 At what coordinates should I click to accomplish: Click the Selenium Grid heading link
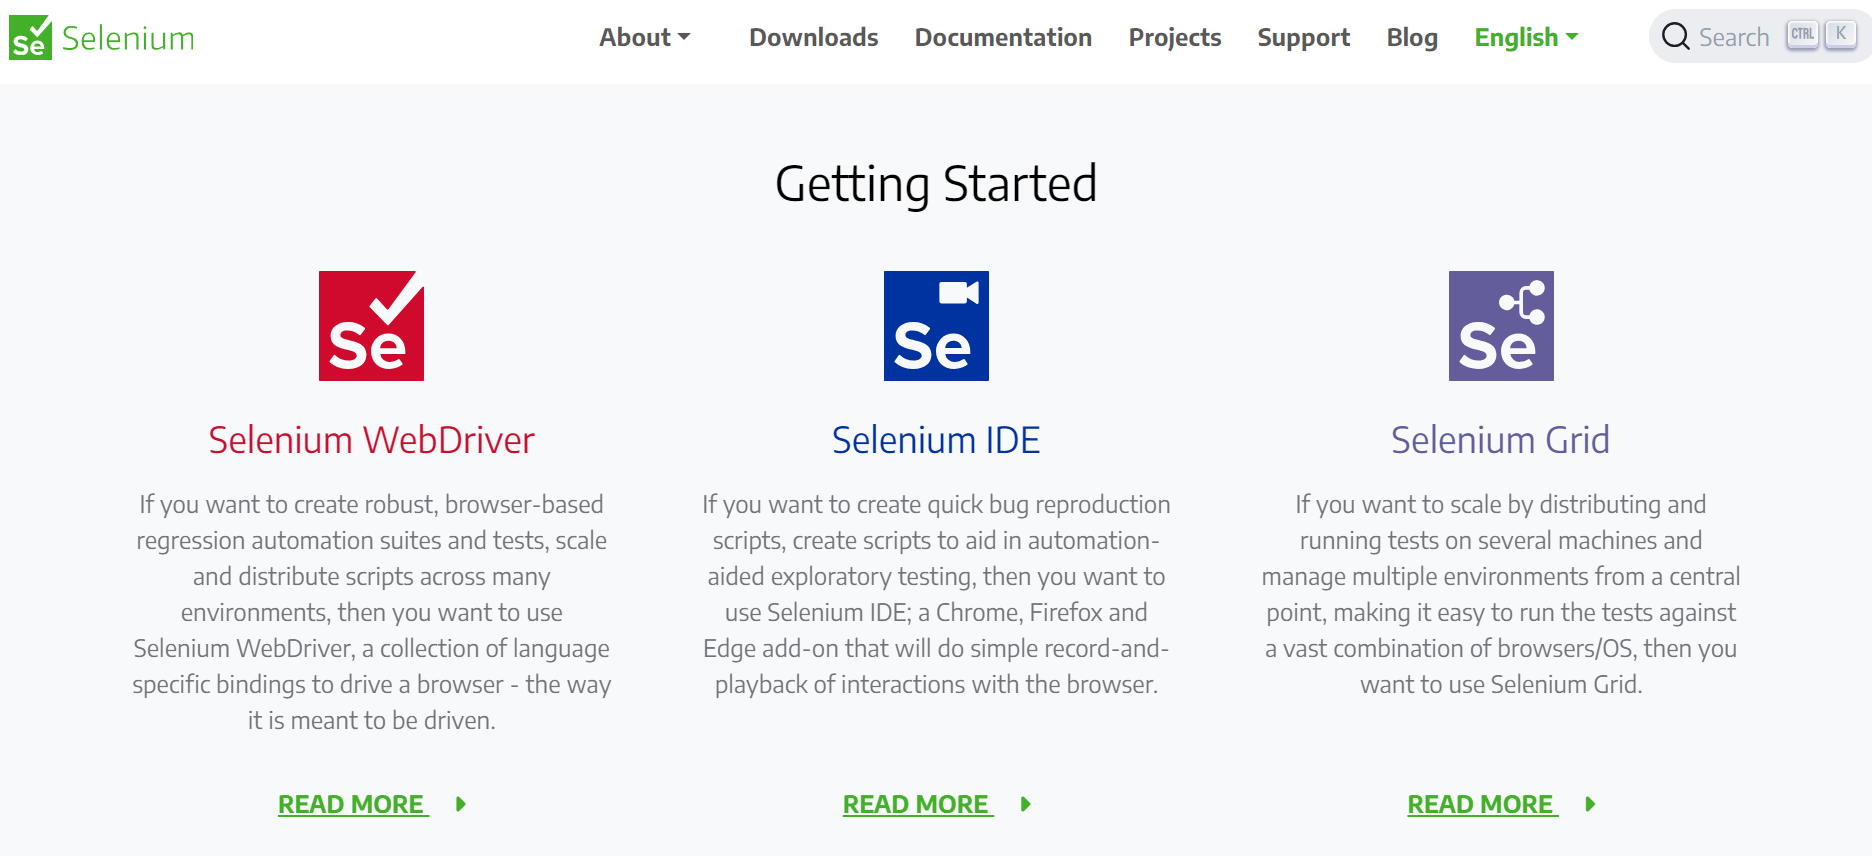pos(1500,439)
